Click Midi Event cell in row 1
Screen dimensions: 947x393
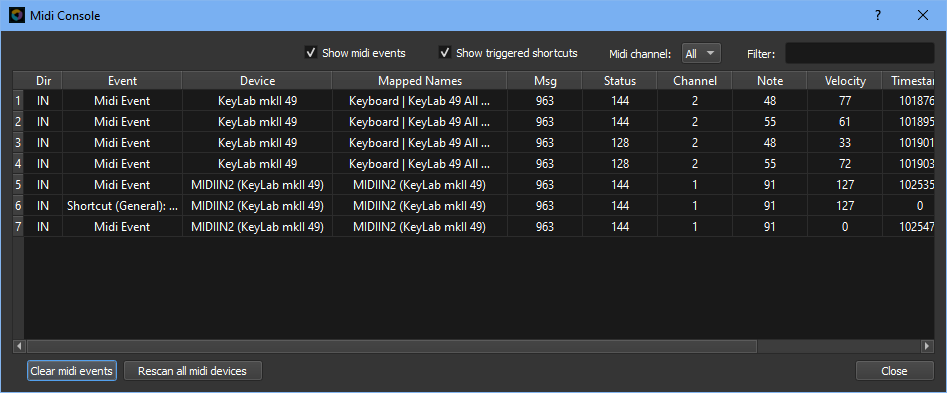[122, 101]
